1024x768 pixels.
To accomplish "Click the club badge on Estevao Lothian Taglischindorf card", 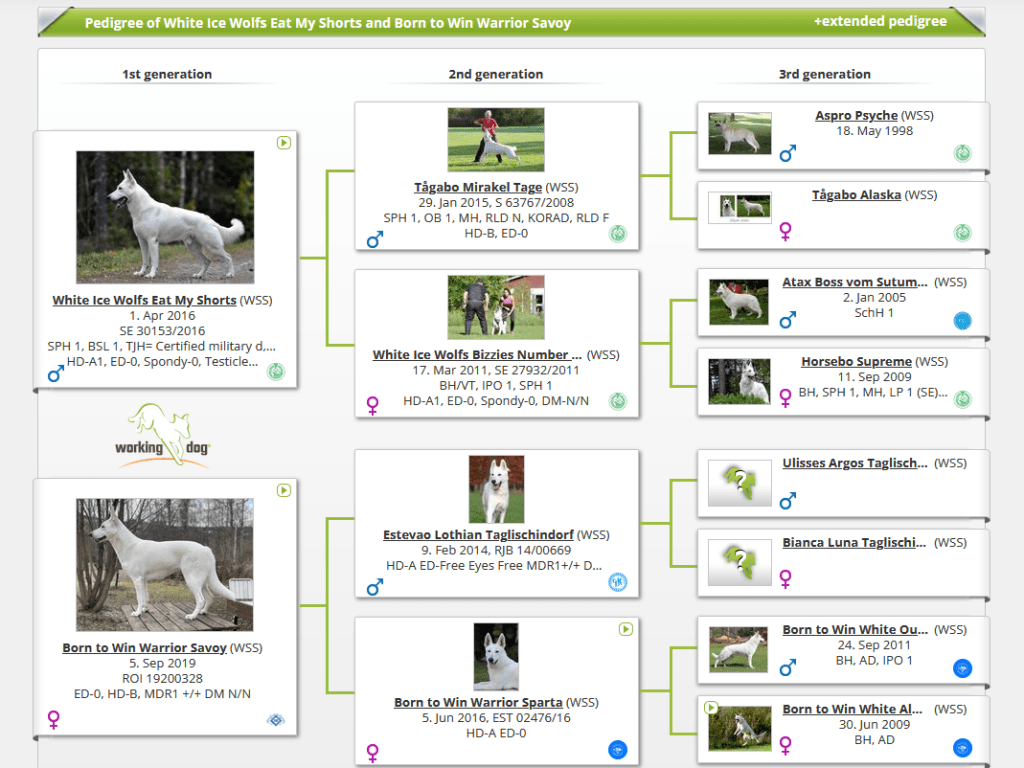I will 618,582.
